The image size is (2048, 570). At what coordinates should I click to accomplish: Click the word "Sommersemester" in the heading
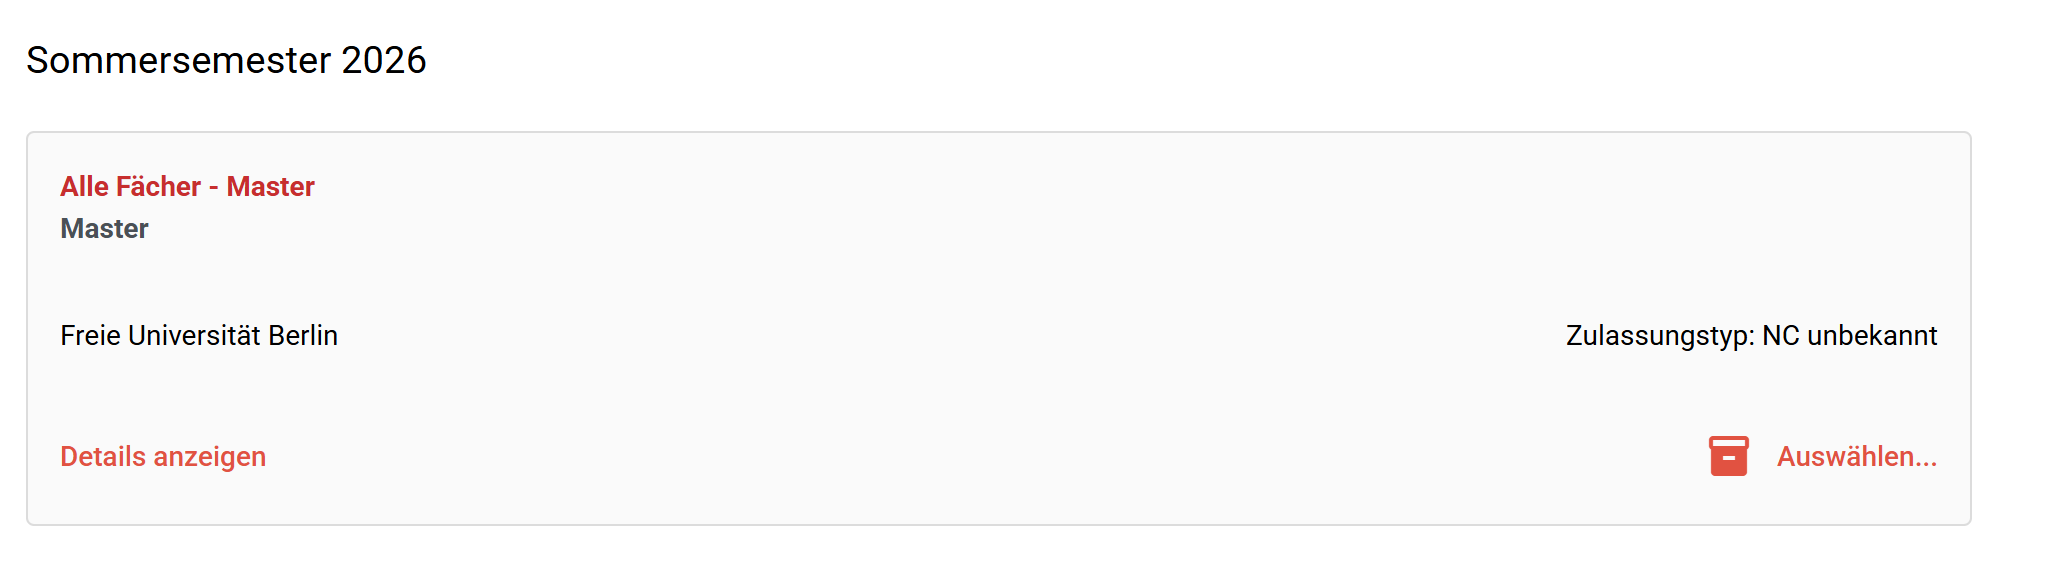coord(178,60)
